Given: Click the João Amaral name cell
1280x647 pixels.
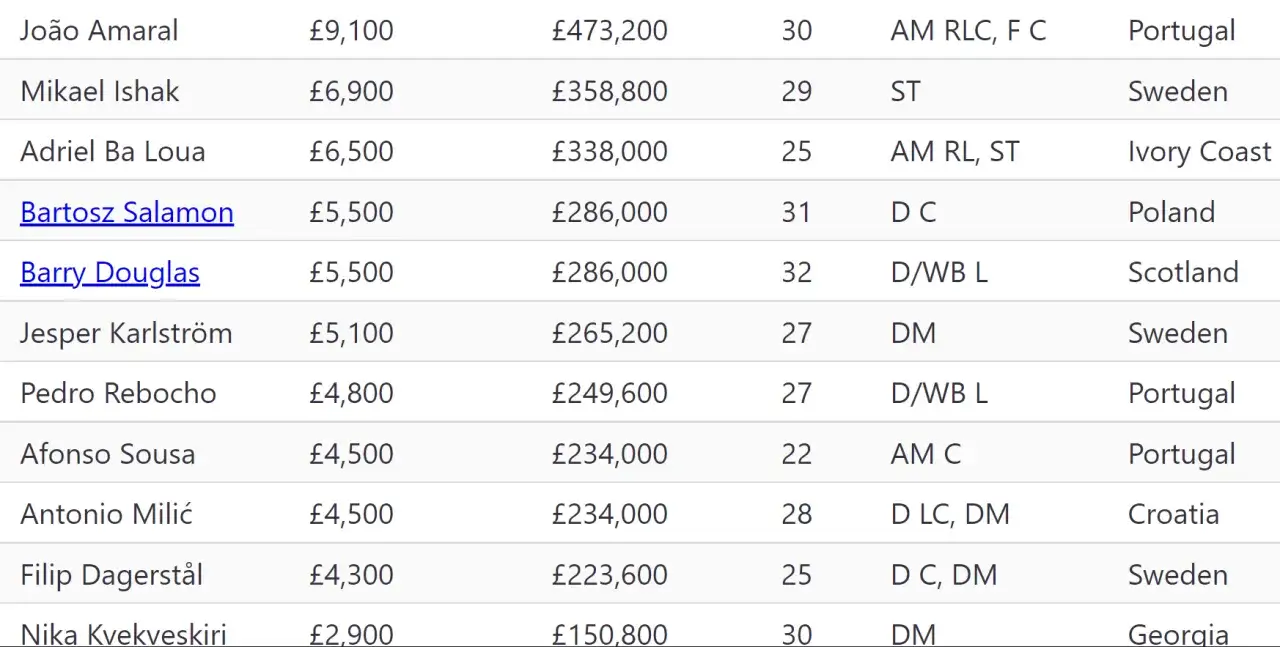Looking at the screenshot, I should pos(99,31).
